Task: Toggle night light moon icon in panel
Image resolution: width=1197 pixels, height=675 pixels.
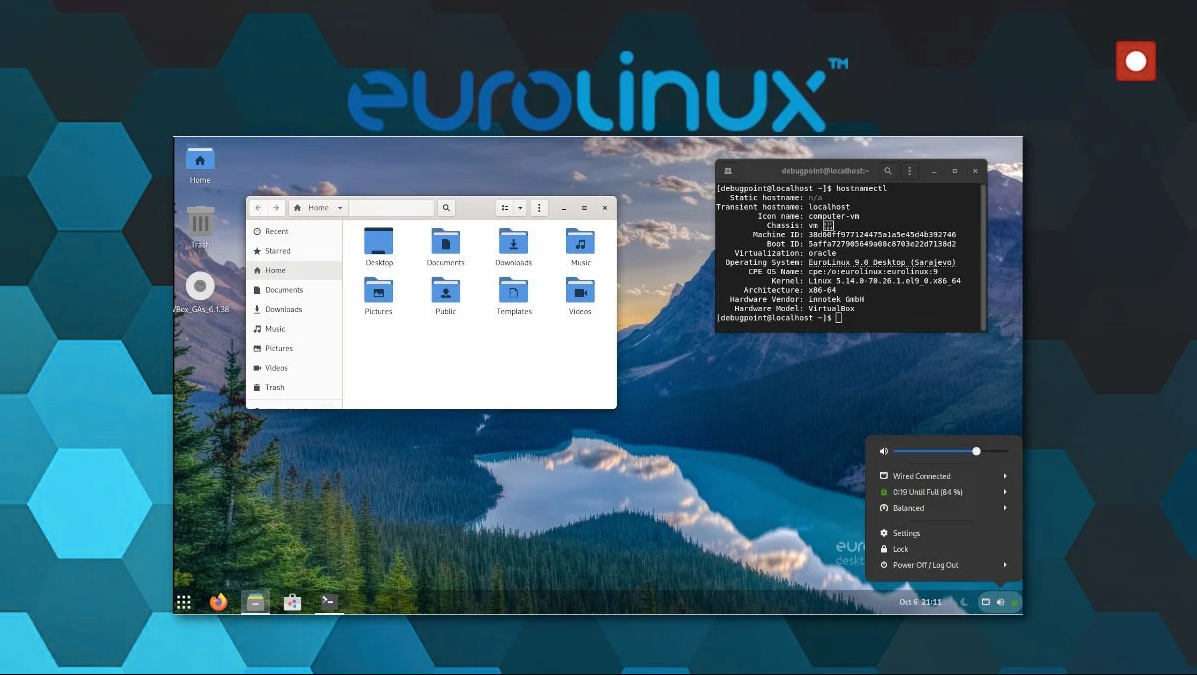Action: [964, 602]
